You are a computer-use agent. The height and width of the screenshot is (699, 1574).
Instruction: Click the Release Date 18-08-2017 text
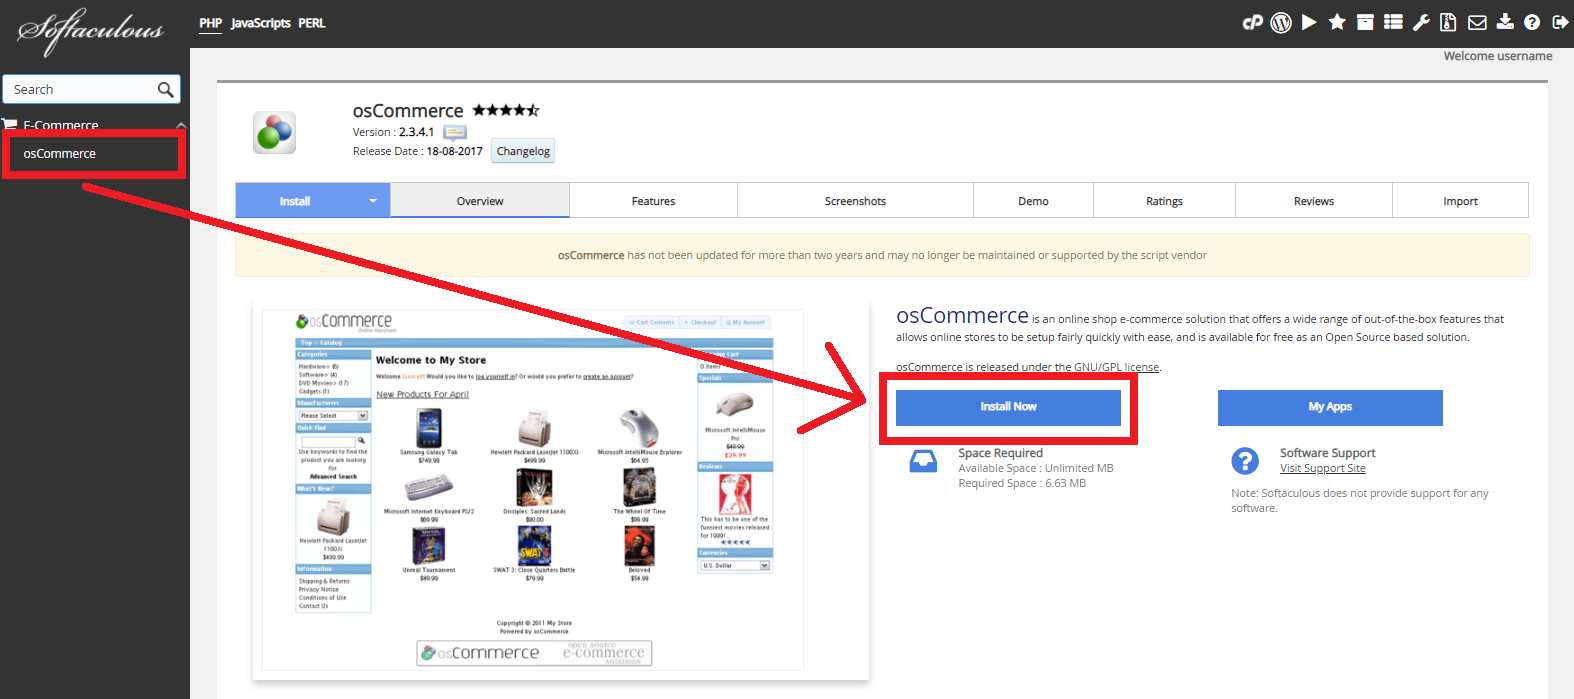tap(417, 152)
